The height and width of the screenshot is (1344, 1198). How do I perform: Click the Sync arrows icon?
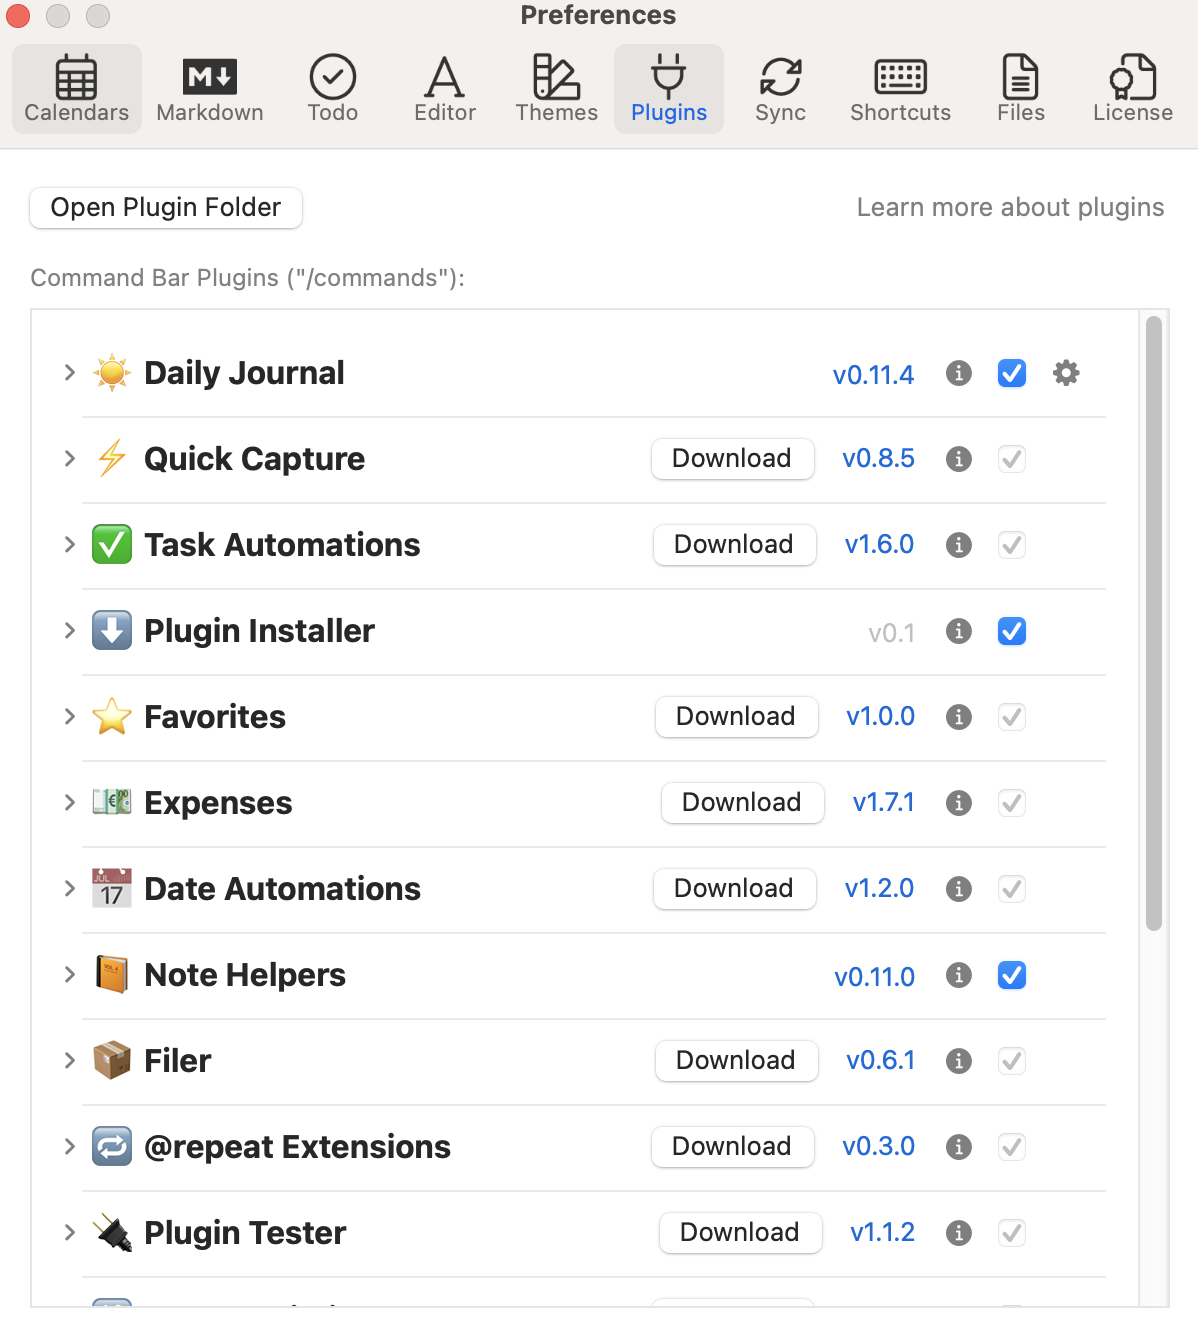tap(780, 88)
